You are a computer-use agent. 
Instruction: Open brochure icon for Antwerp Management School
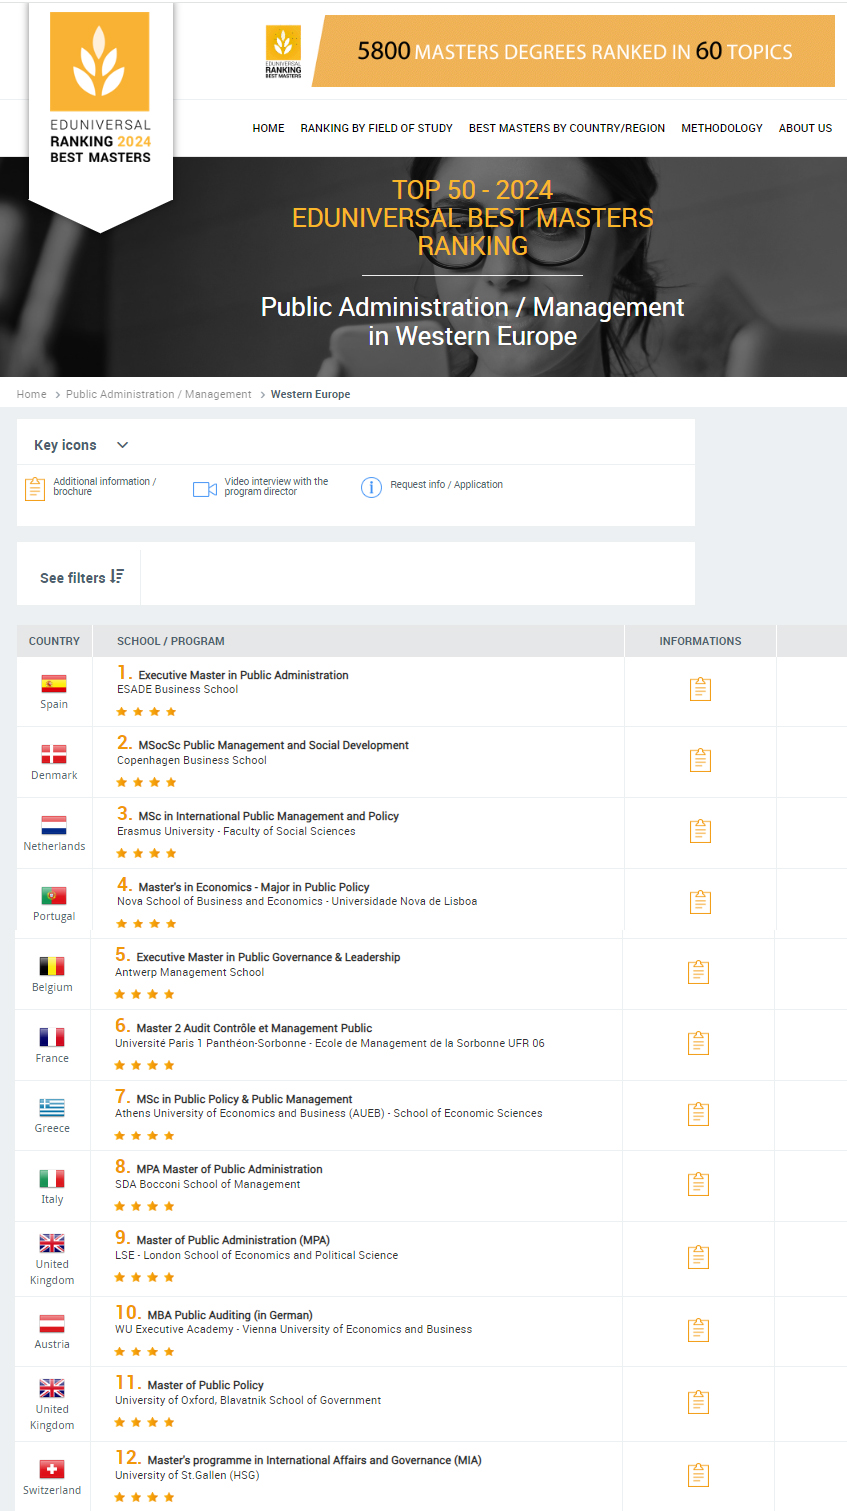699,972
